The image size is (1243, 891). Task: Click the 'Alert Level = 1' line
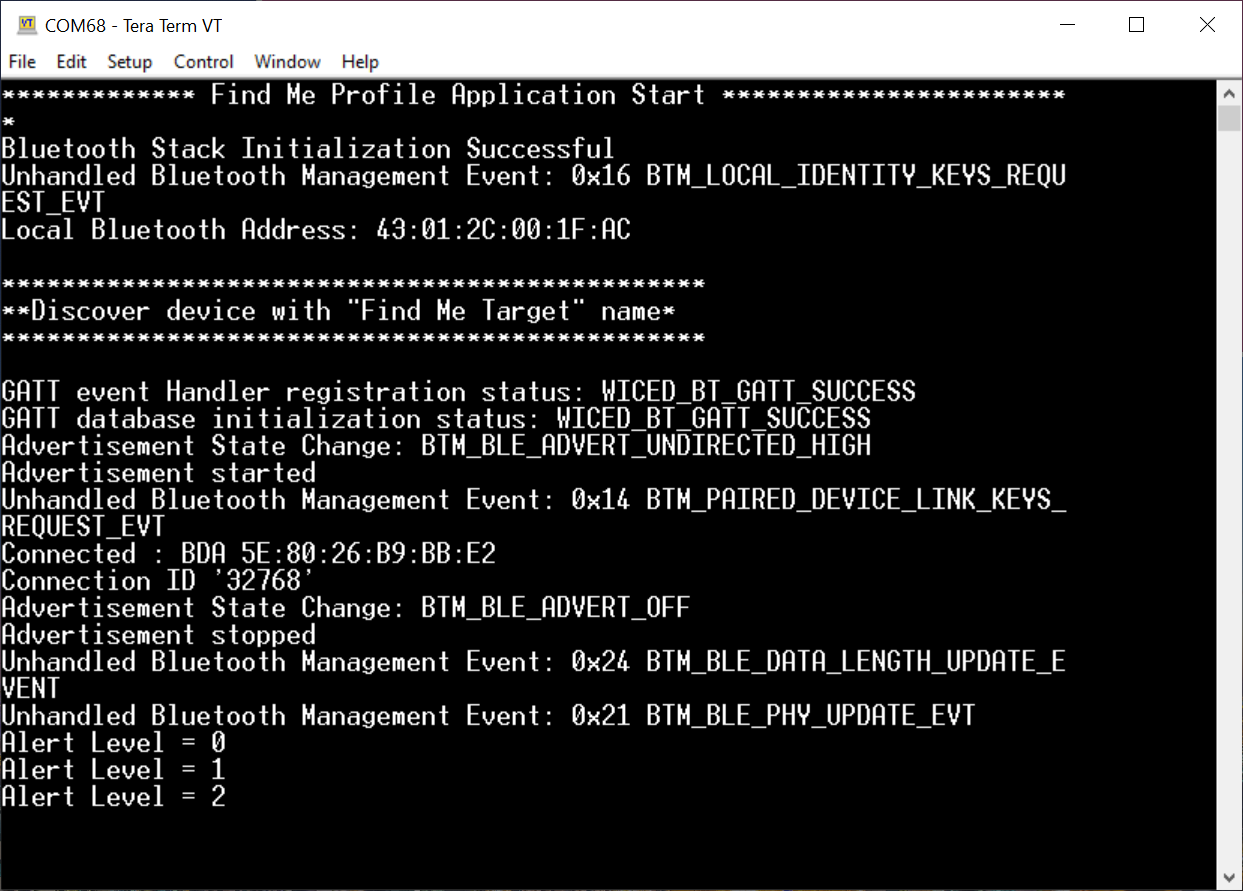pyautogui.click(x=113, y=770)
